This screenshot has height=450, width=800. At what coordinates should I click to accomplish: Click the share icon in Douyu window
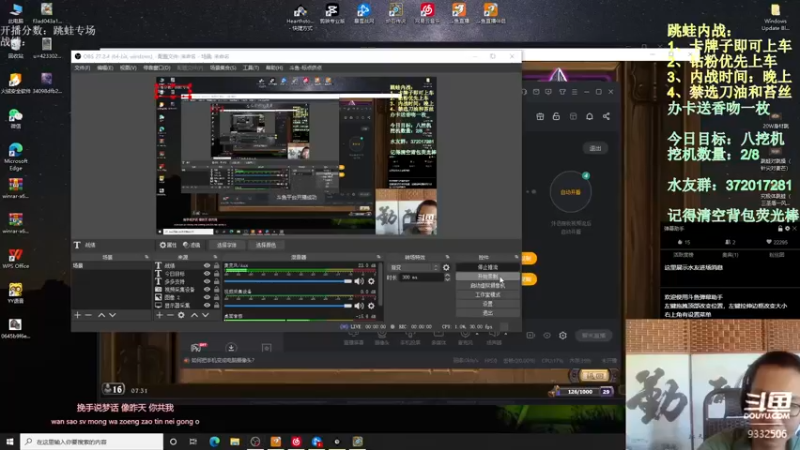[606, 116]
